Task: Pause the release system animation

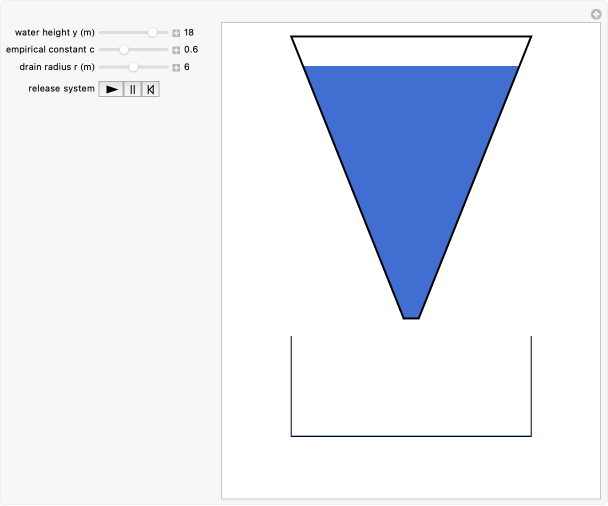Action: click(131, 89)
